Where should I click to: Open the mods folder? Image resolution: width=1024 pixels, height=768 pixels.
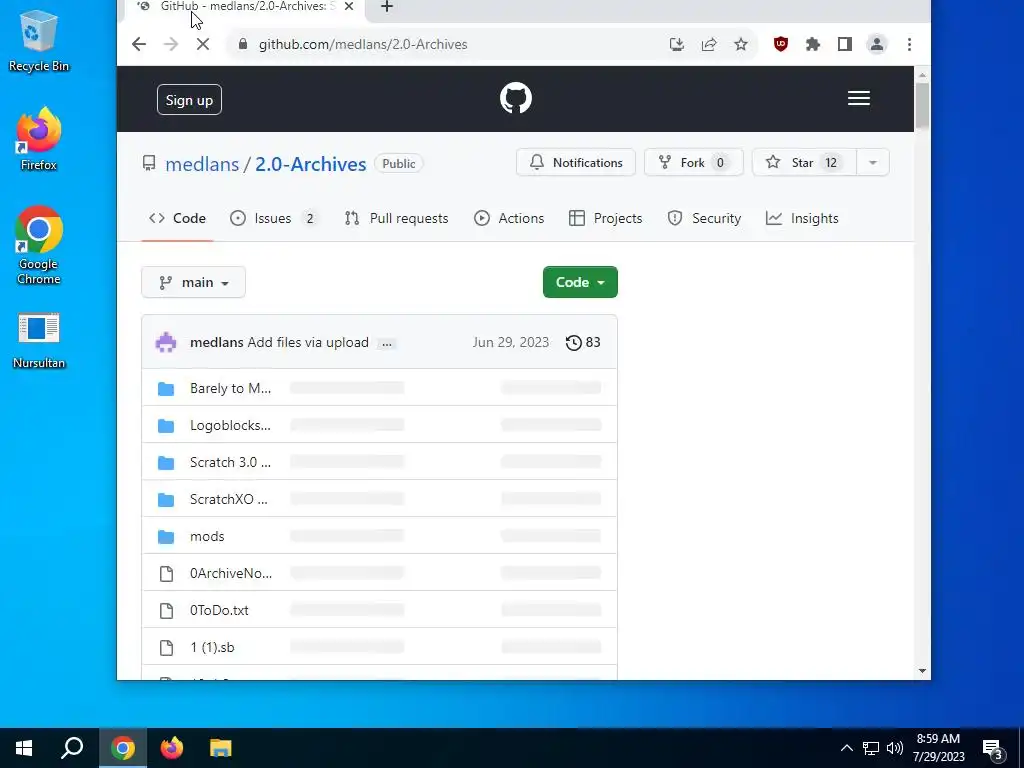[x=207, y=536]
